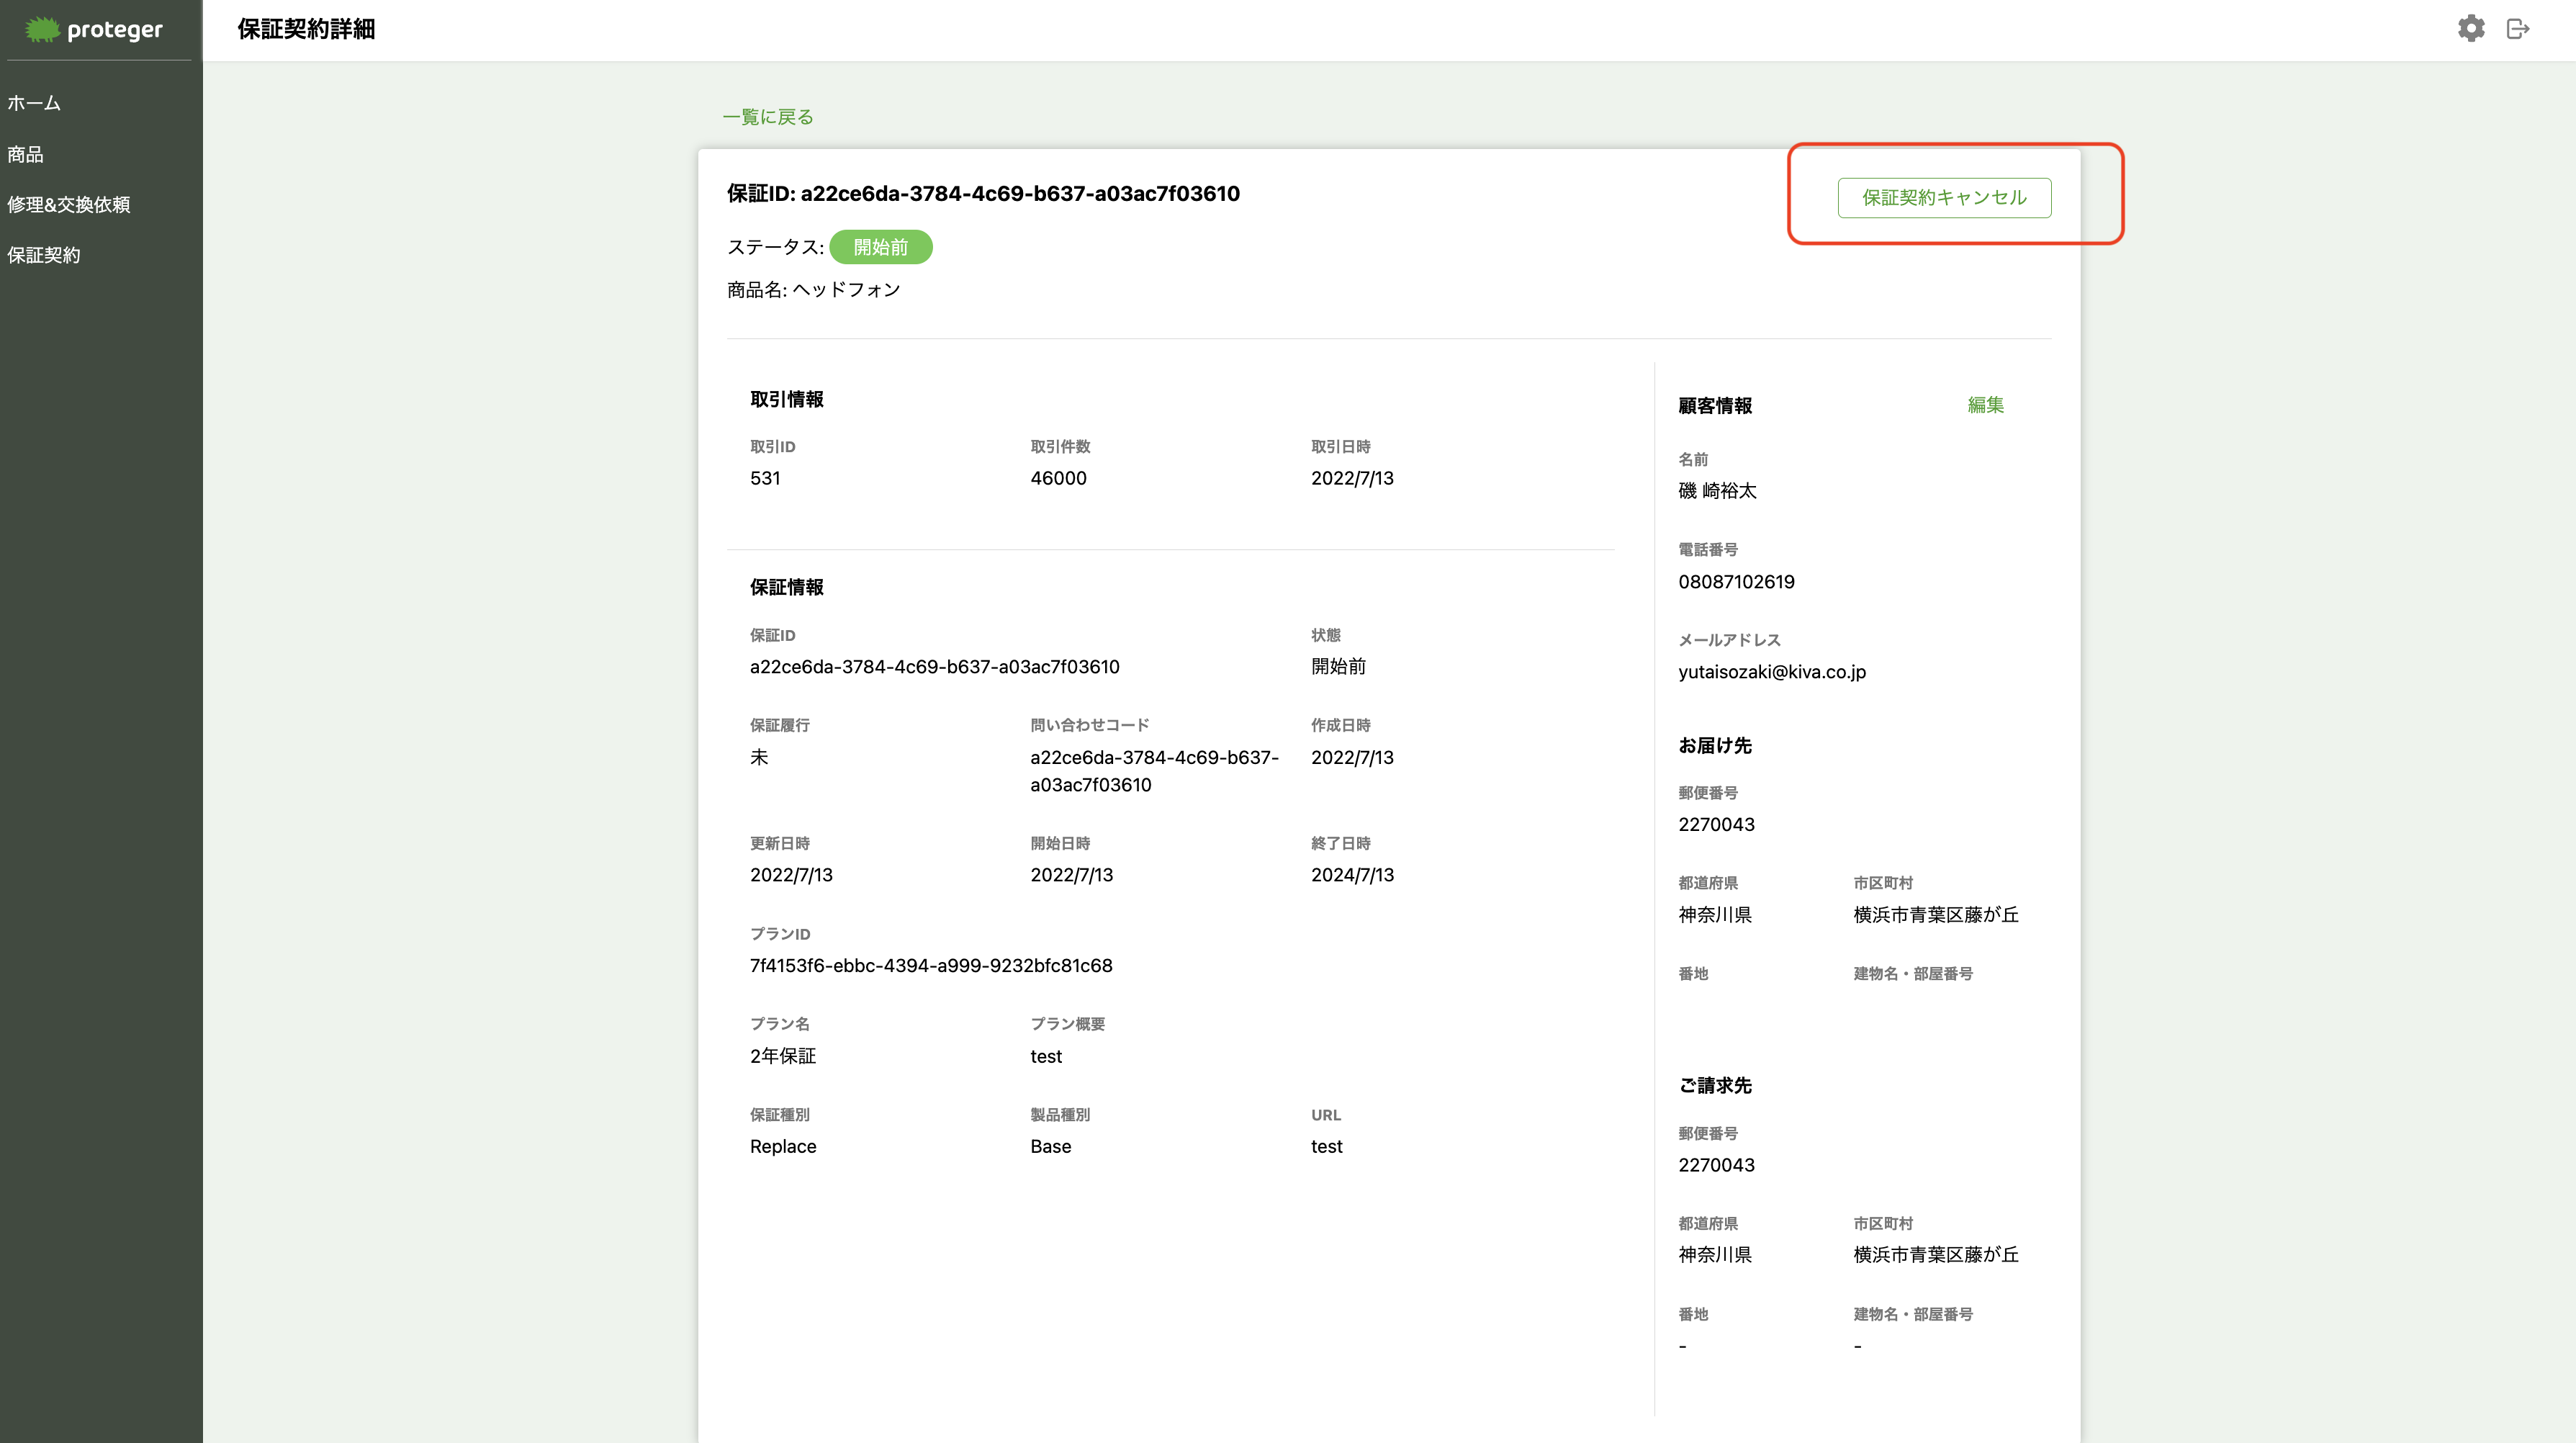Screen dimensions: 2576x1443
Task: Open 保証契約 in the sidebar
Action: pyautogui.click(x=43, y=255)
